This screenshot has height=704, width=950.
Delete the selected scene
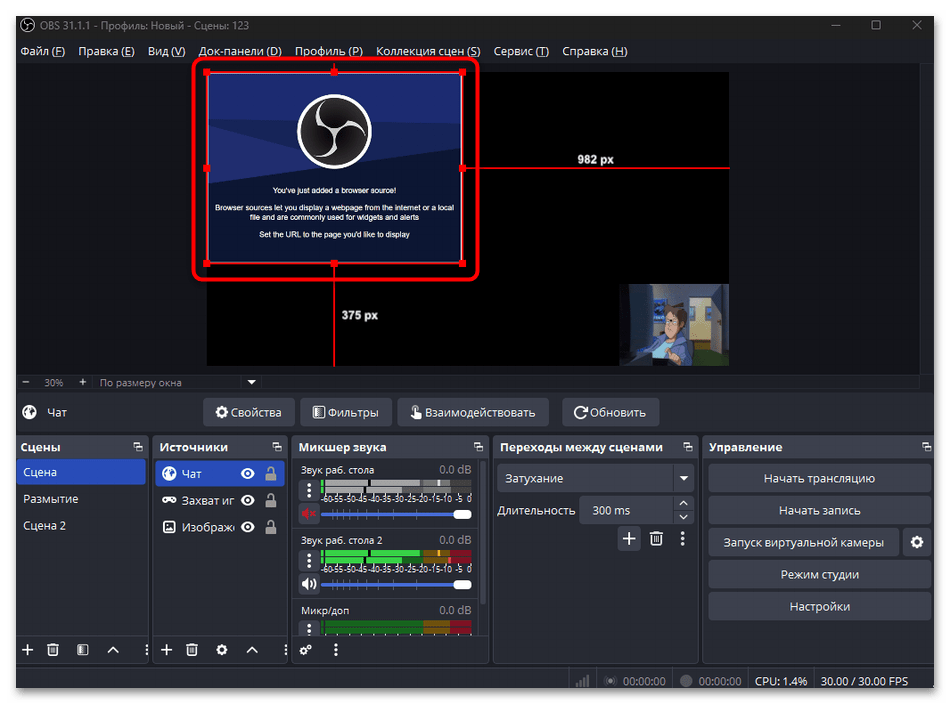point(53,650)
